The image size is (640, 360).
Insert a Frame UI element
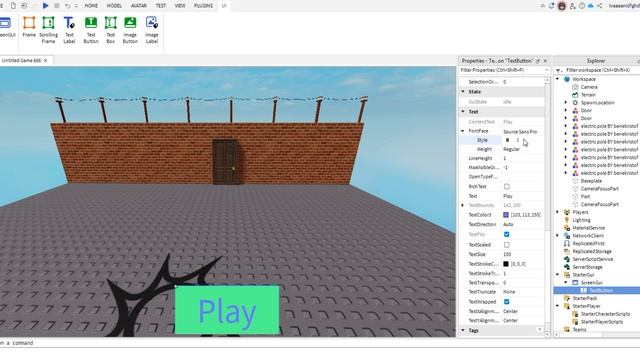coord(29,27)
